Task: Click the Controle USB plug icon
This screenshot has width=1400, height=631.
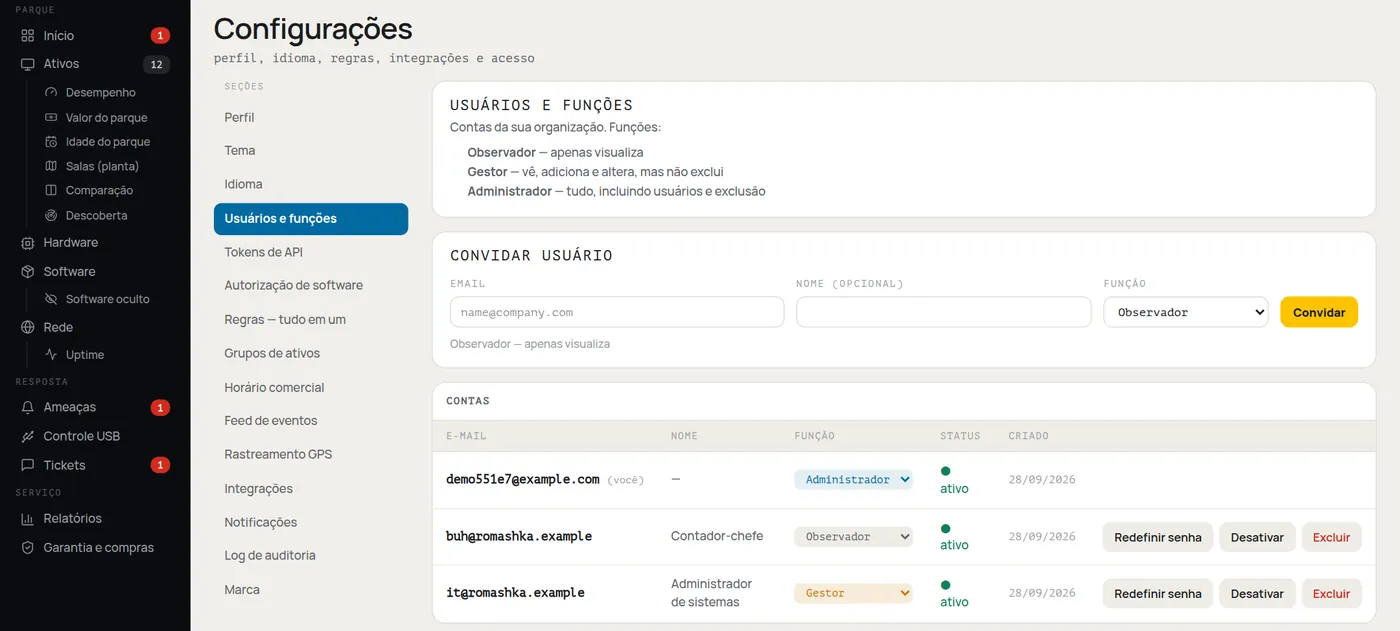Action: (27, 437)
